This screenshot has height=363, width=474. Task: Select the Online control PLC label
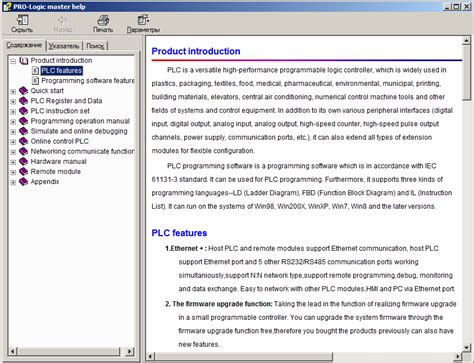tap(60, 141)
